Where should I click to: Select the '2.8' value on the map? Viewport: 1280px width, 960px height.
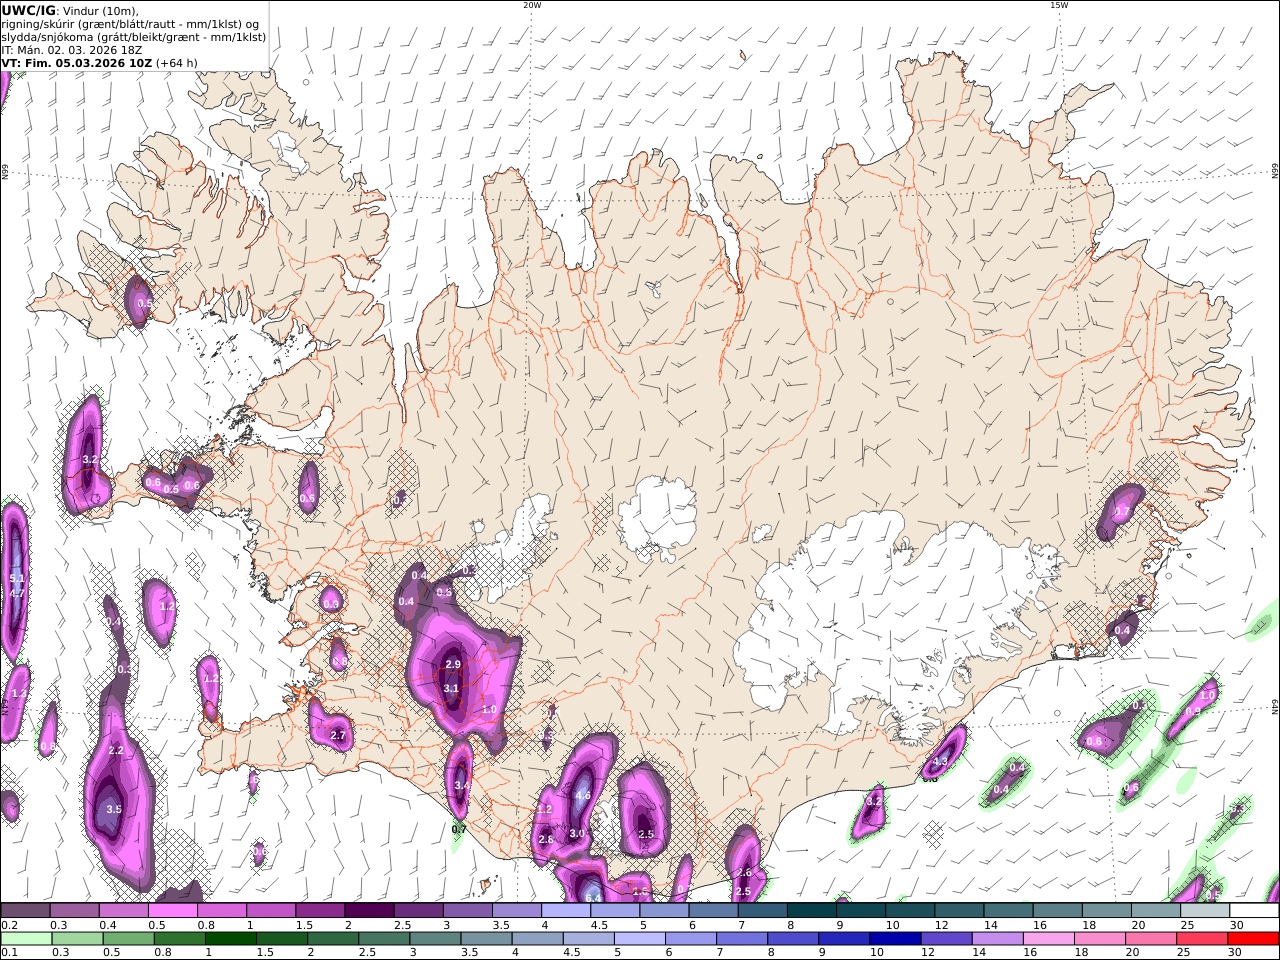(x=546, y=840)
